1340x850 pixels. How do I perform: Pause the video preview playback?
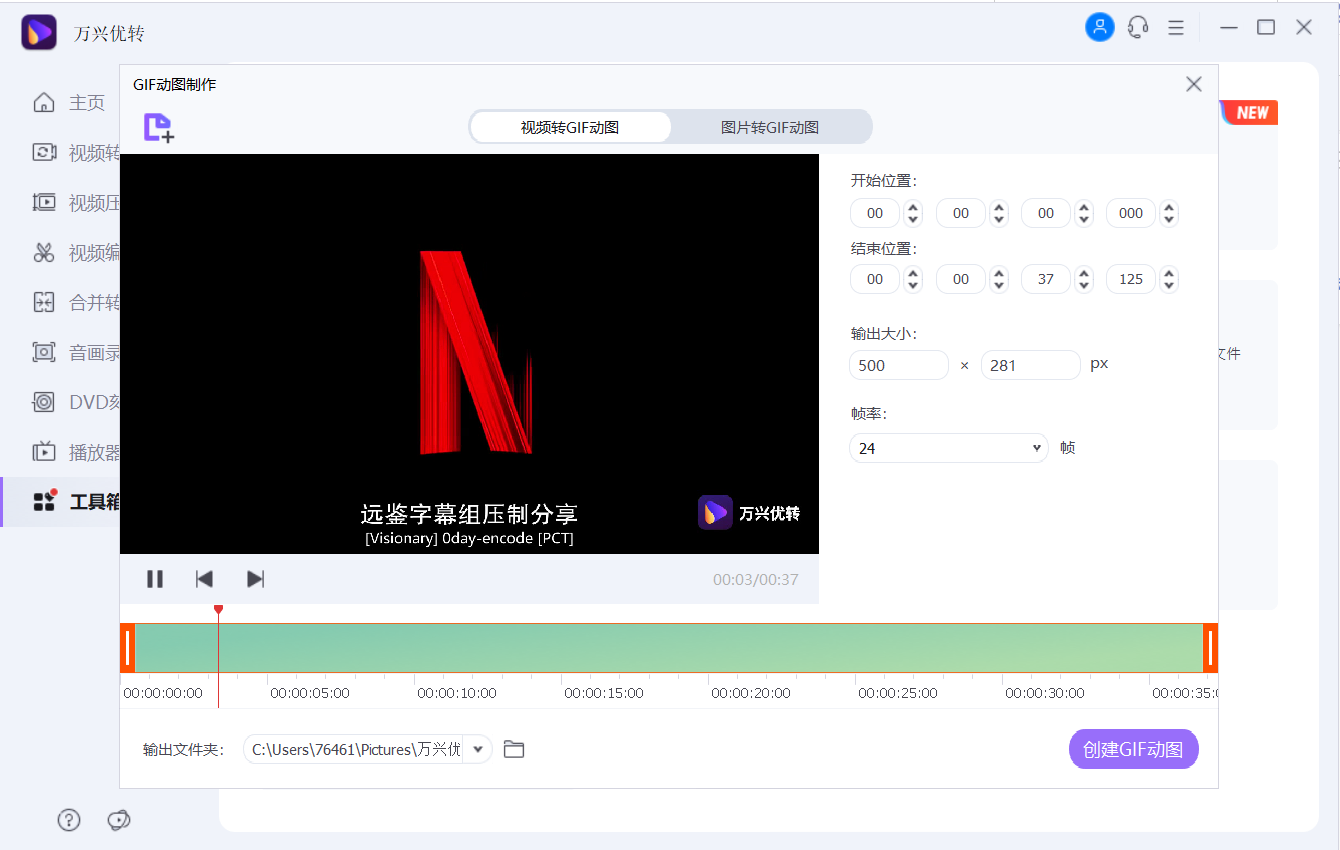tap(155, 578)
